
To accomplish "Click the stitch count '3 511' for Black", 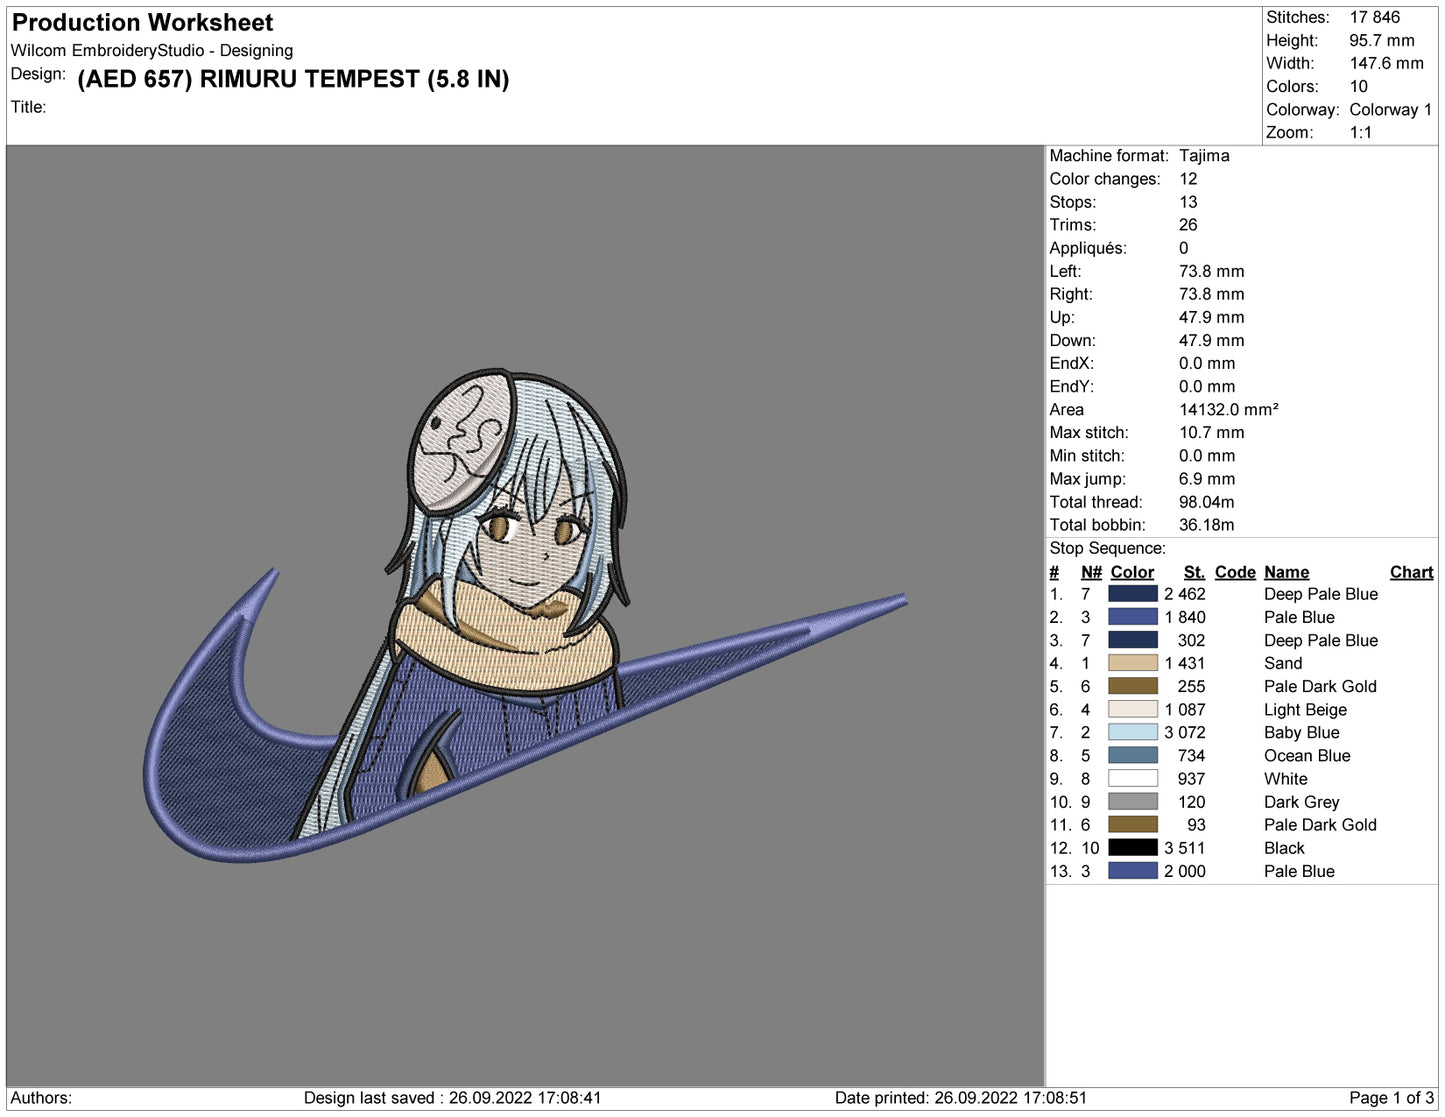I will tap(1185, 847).
